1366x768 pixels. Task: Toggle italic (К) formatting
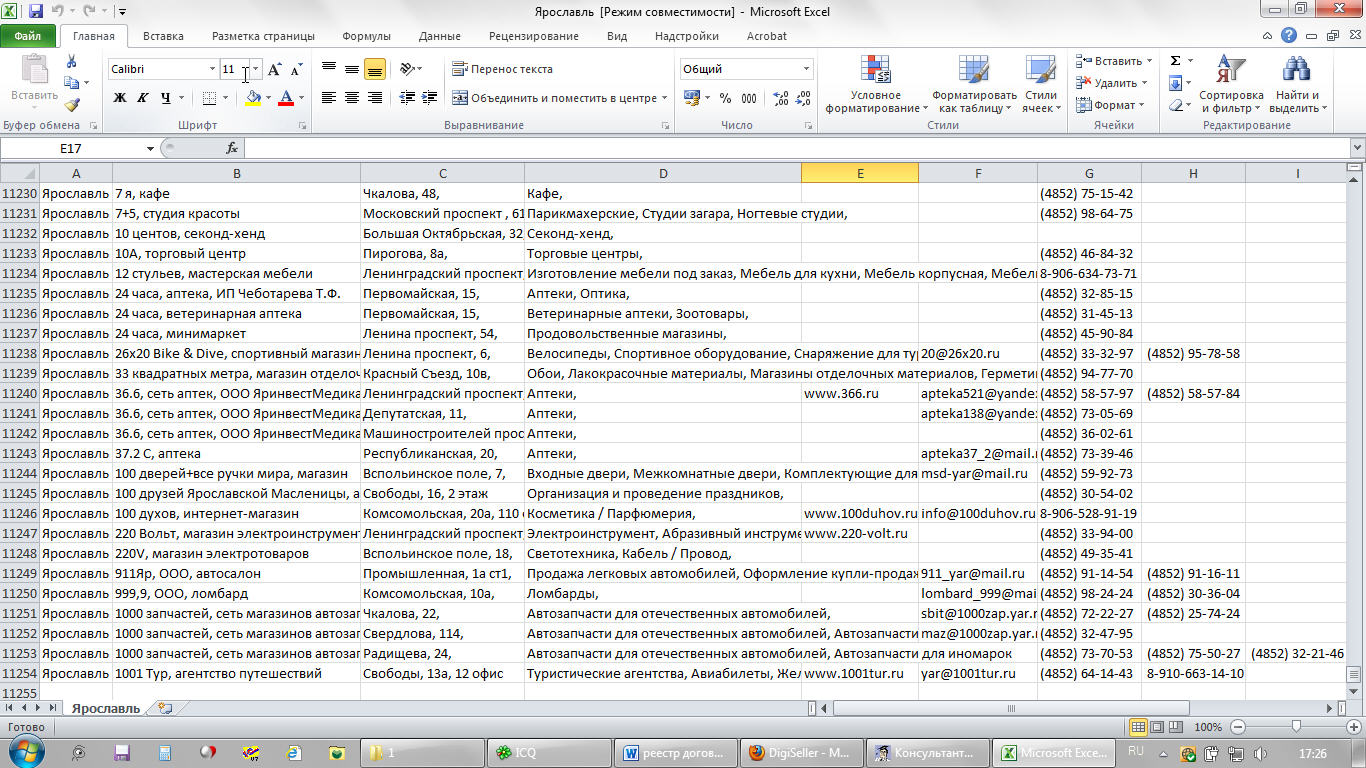pyautogui.click(x=142, y=98)
